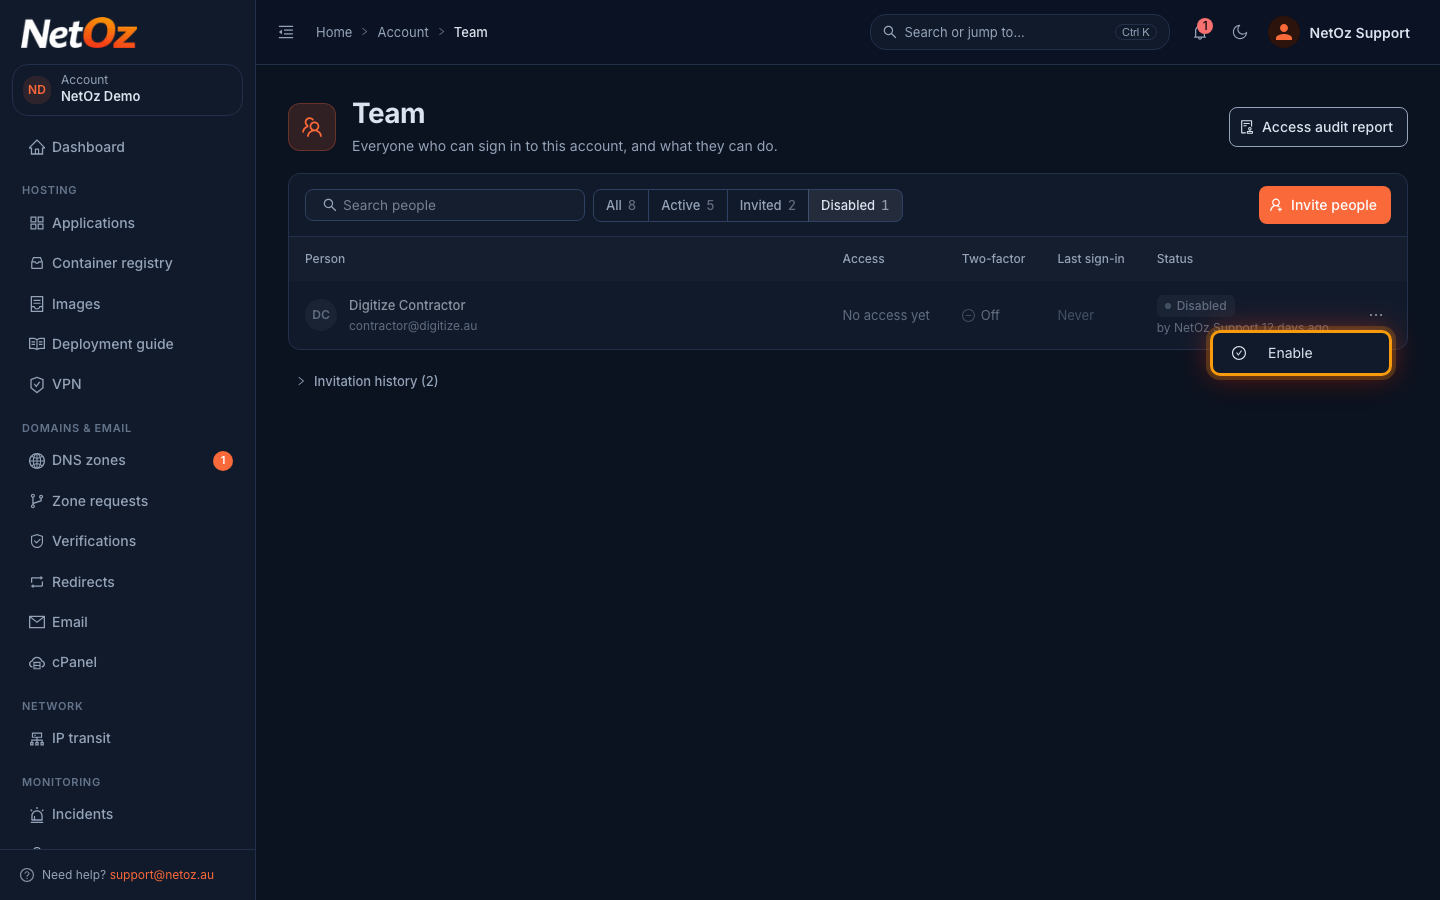Click the DNS zones notification badge

[223, 460]
